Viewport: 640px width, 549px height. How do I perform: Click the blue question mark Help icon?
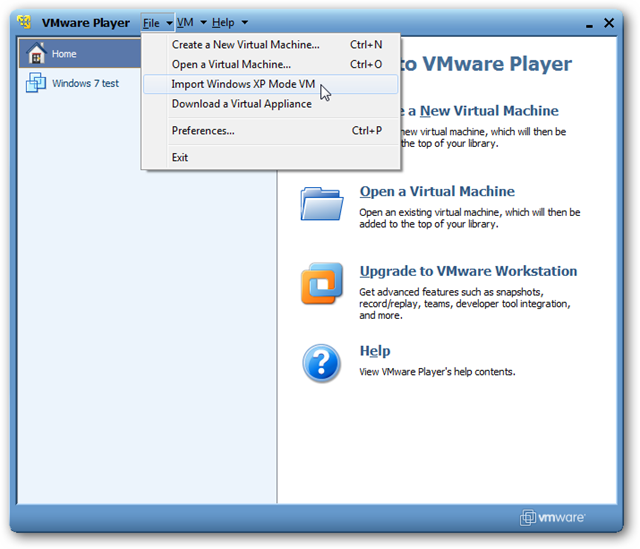pyautogui.click(x=322, y=362)
